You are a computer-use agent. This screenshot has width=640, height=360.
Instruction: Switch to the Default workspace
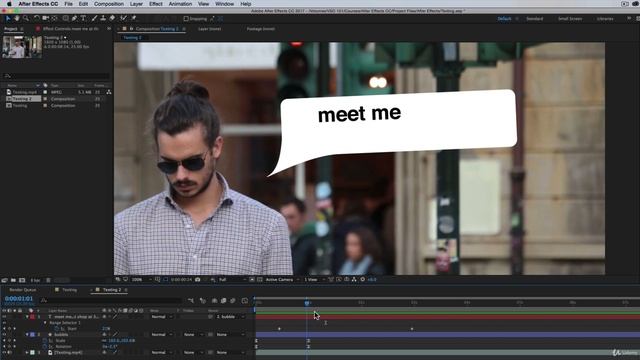504,19
